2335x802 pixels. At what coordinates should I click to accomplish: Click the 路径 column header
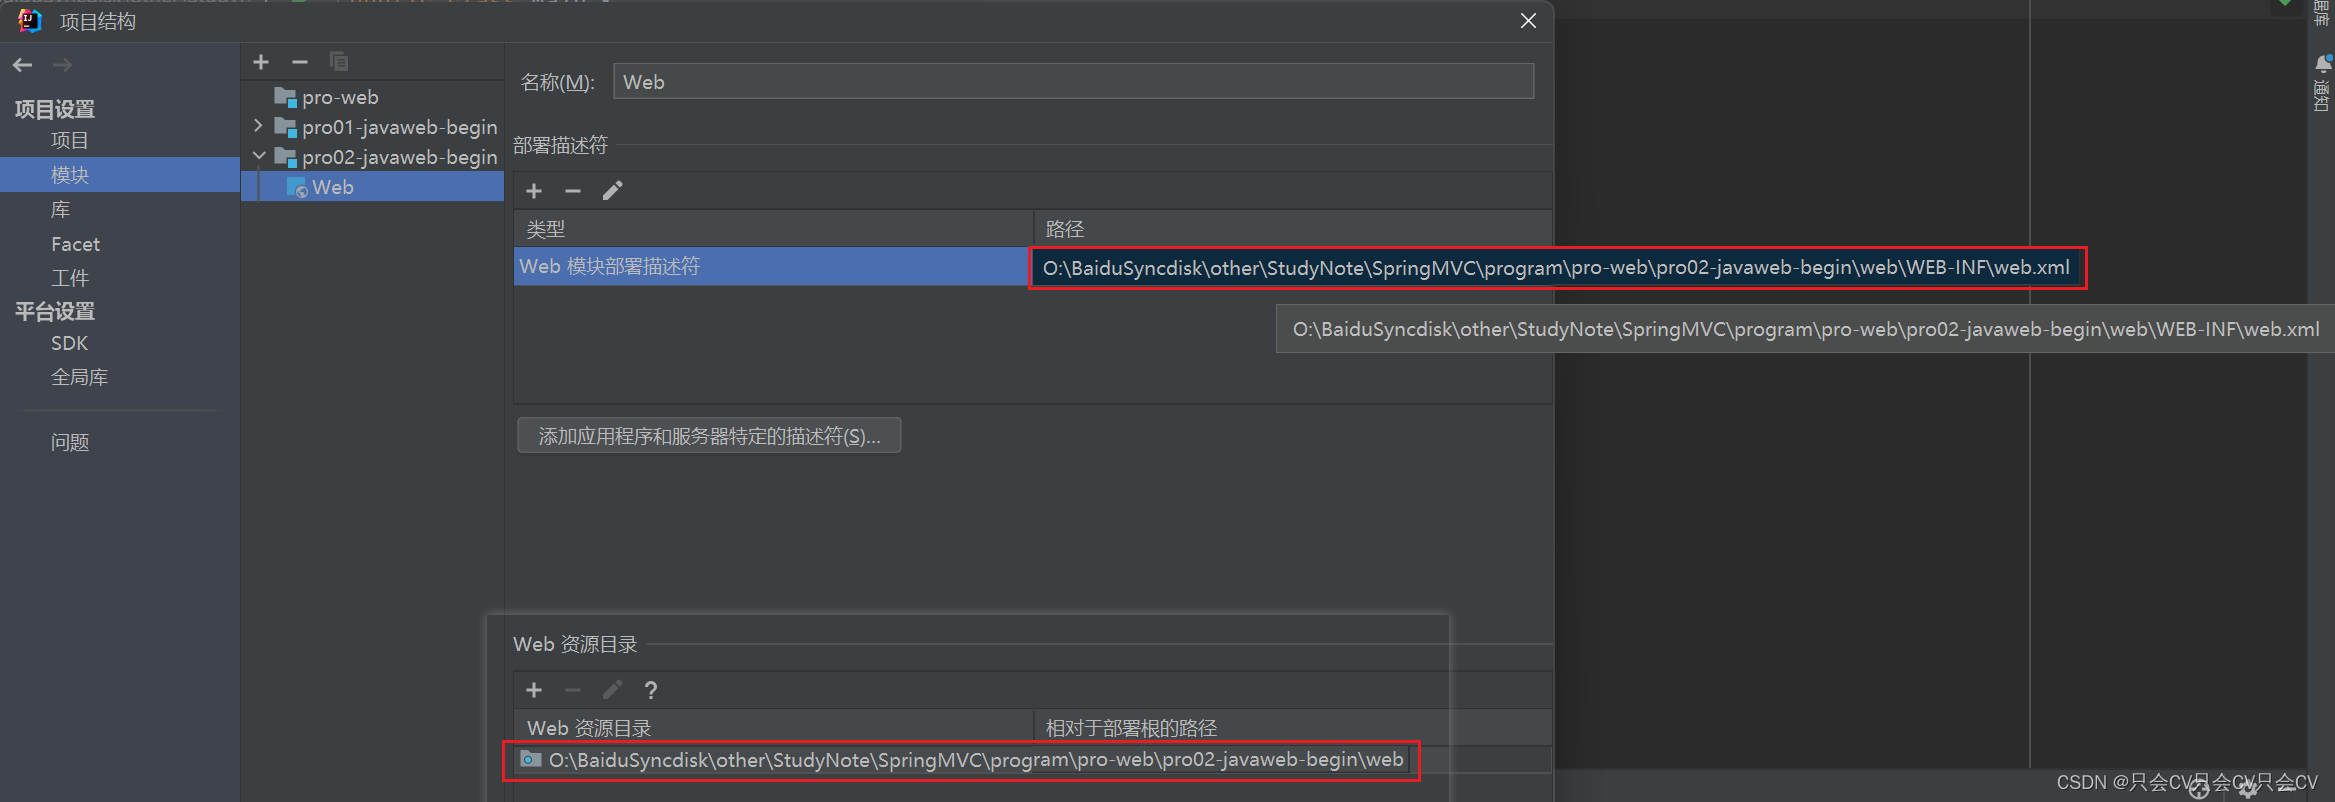tap(1293, 229)
